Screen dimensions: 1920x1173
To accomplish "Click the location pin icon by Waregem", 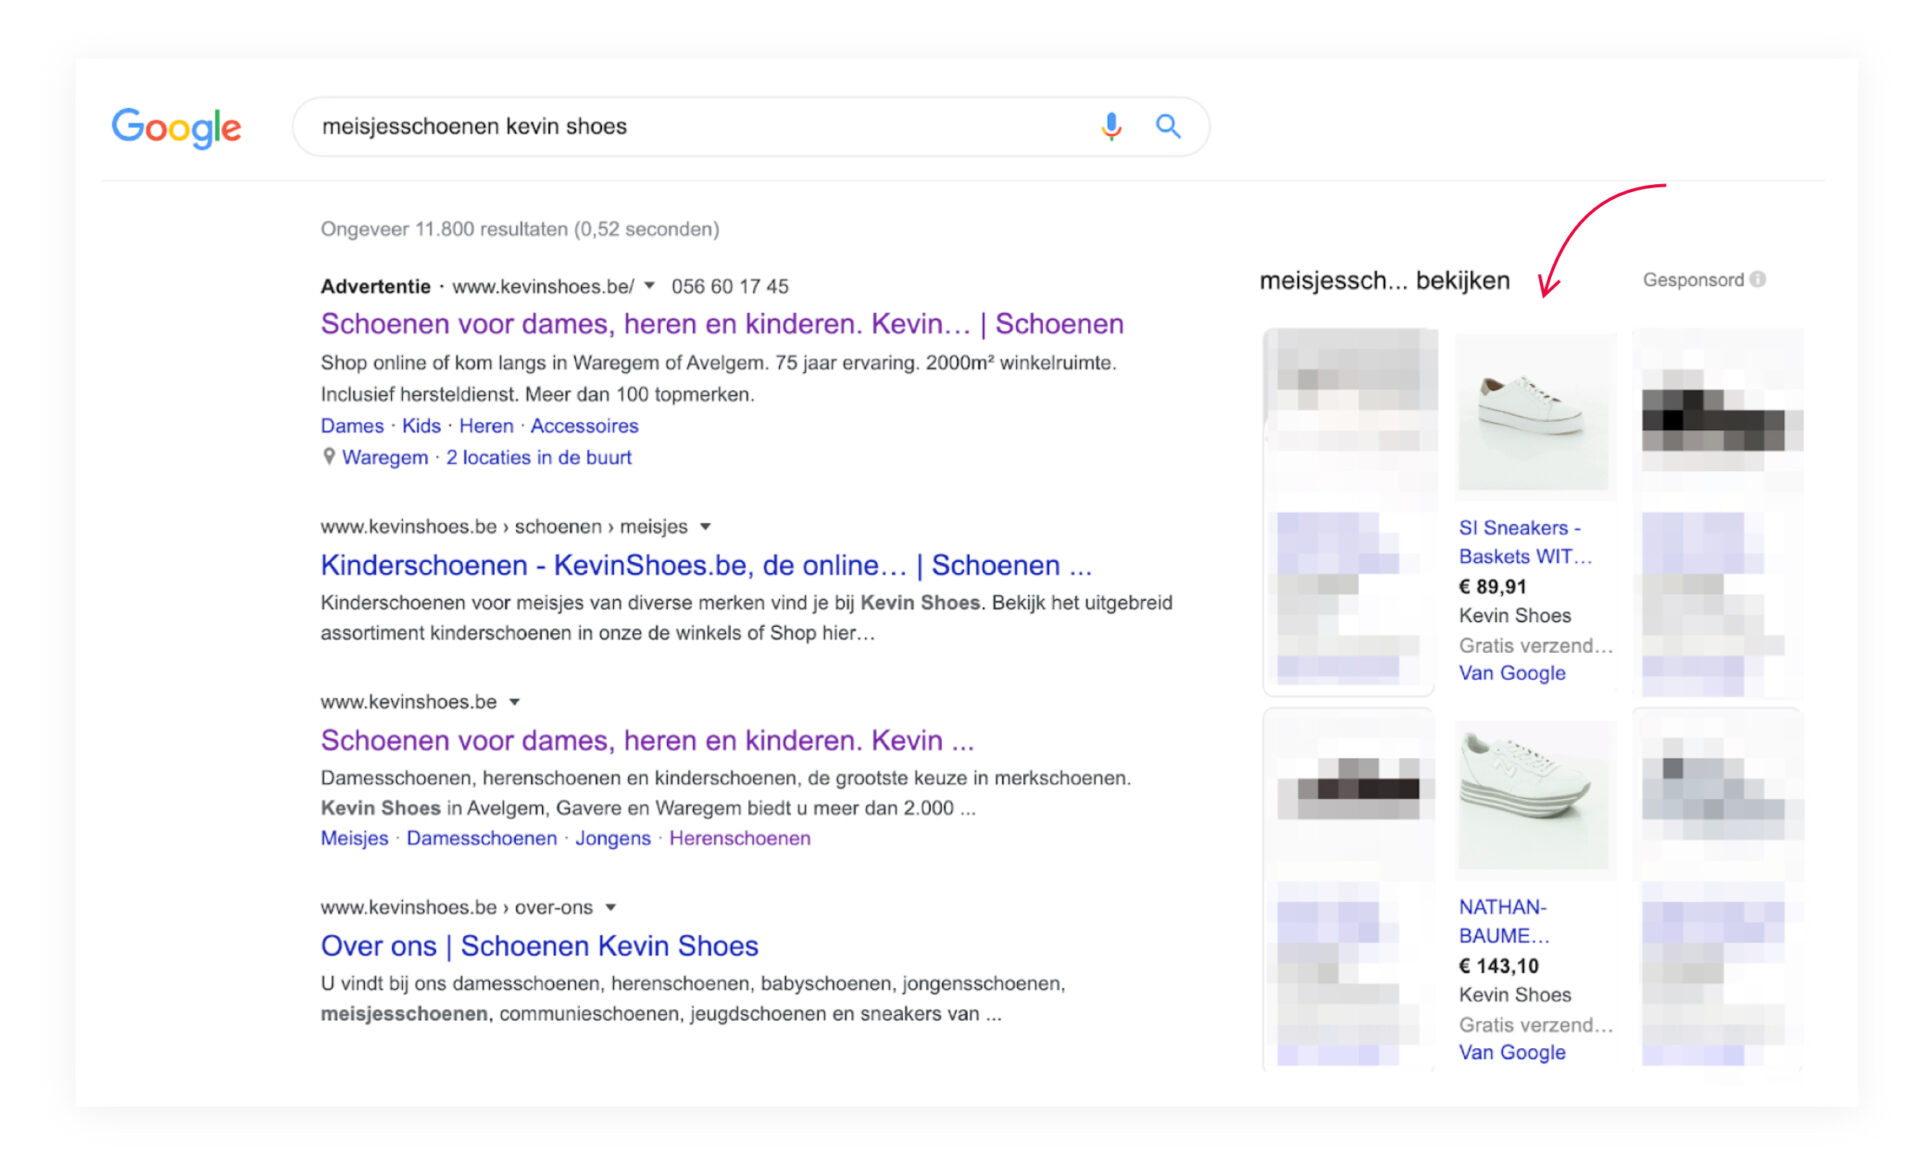I will 328,457.
